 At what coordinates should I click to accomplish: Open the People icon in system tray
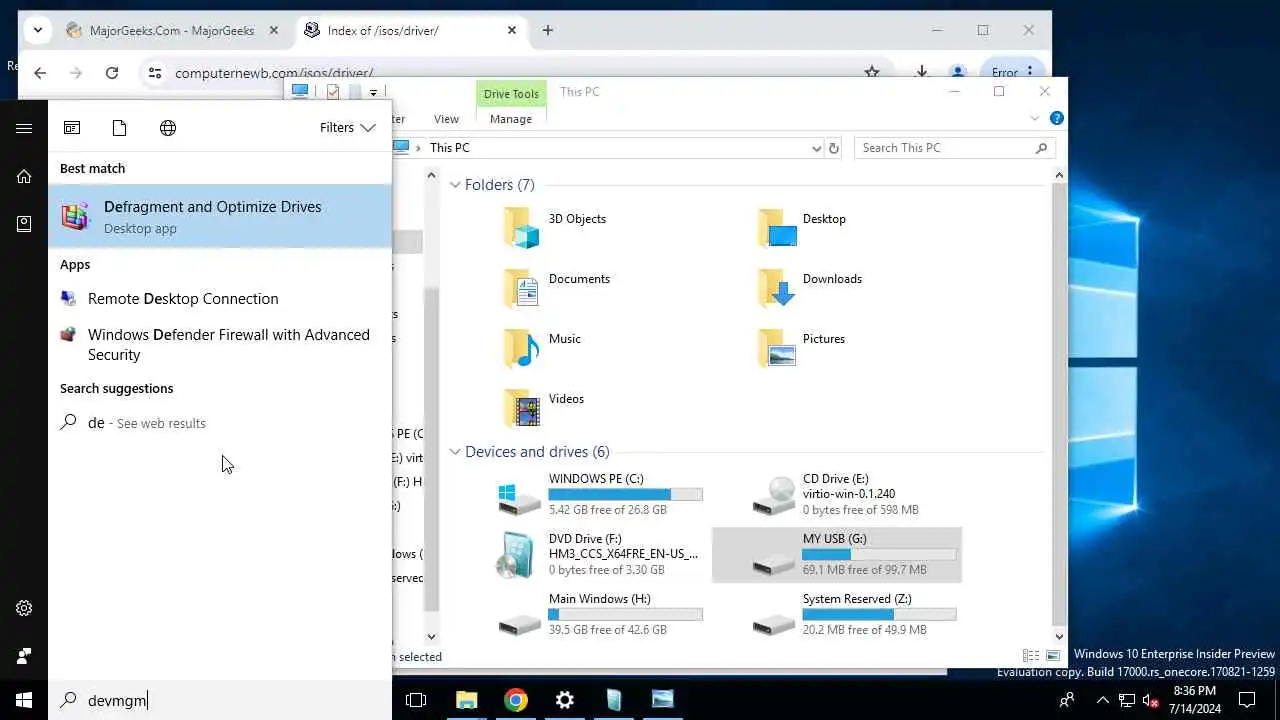1067,700
